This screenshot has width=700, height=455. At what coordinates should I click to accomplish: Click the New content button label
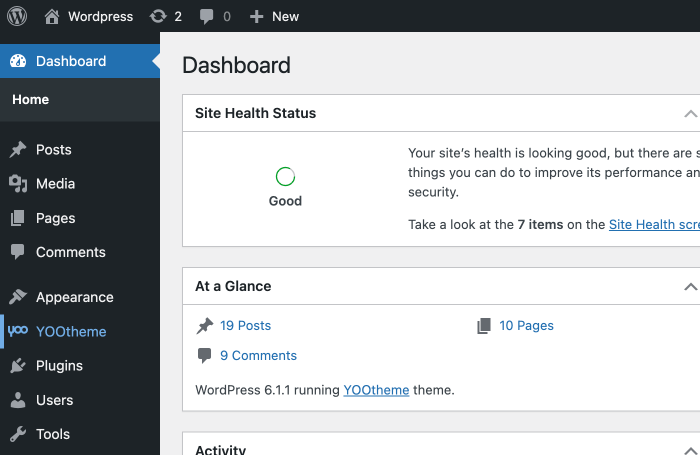(x=285, y=17)
